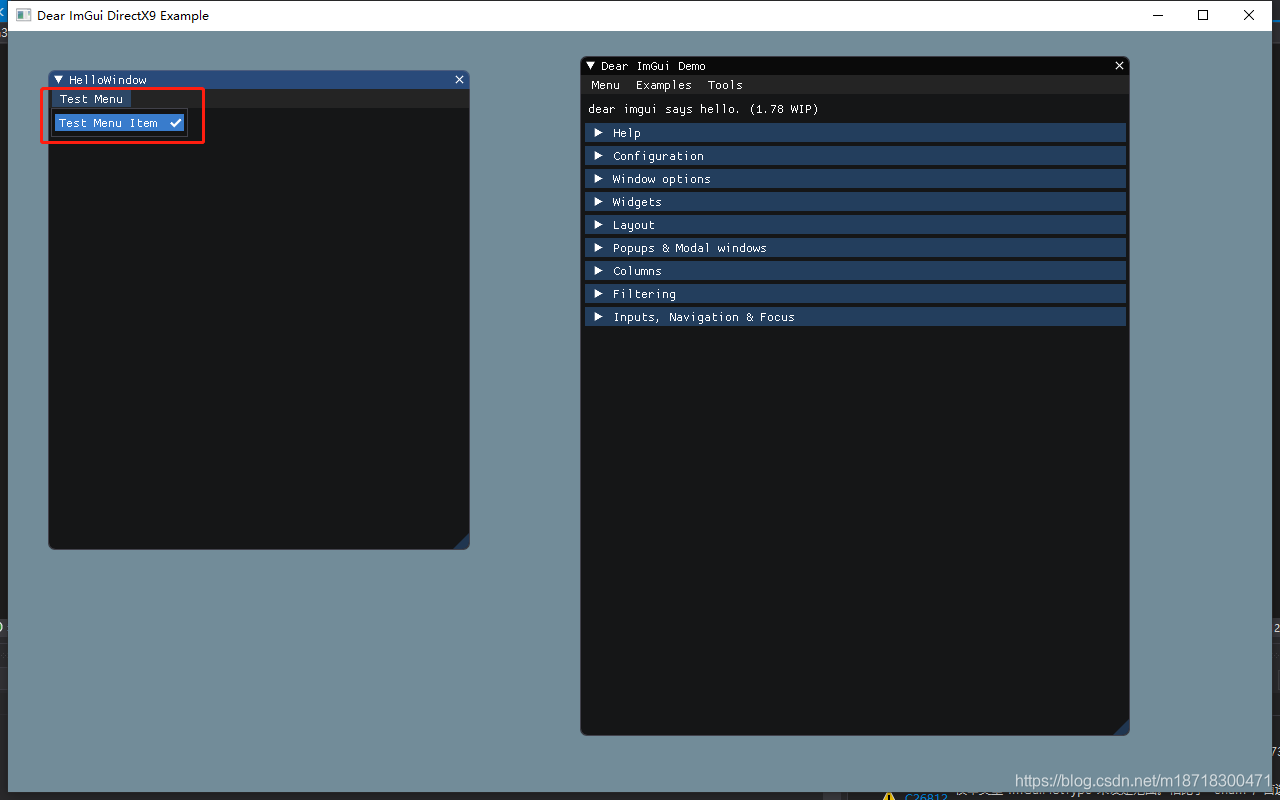Click the 'dear imgui says hello' text

click(703, 109)
